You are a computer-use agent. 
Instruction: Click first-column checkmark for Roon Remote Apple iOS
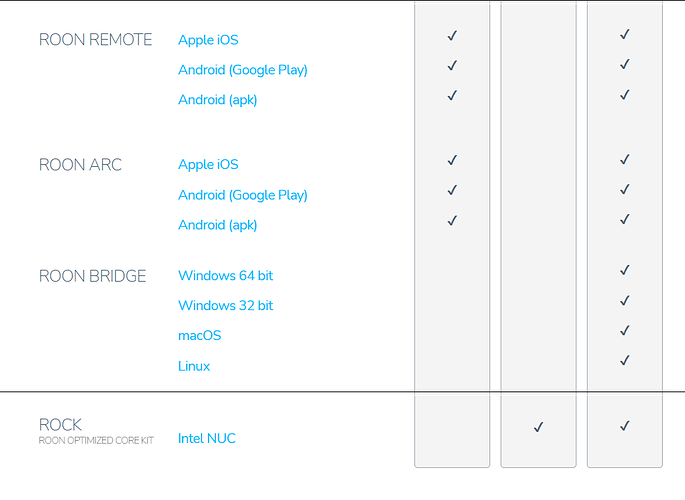tap(452, 35)
